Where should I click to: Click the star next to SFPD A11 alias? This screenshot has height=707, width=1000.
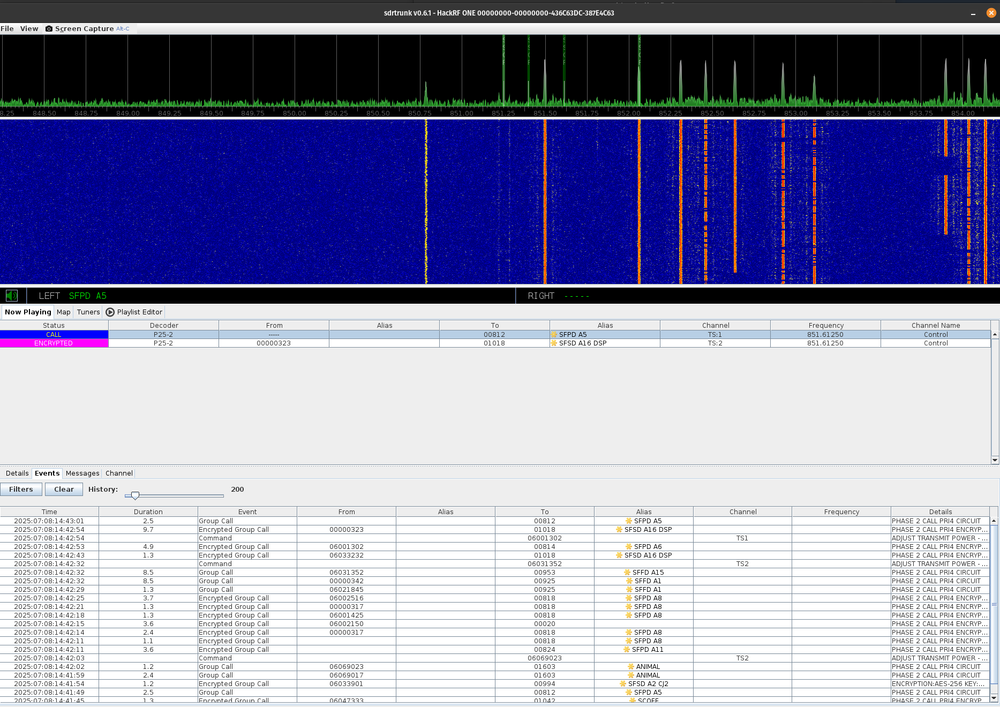tap(625, 649)
